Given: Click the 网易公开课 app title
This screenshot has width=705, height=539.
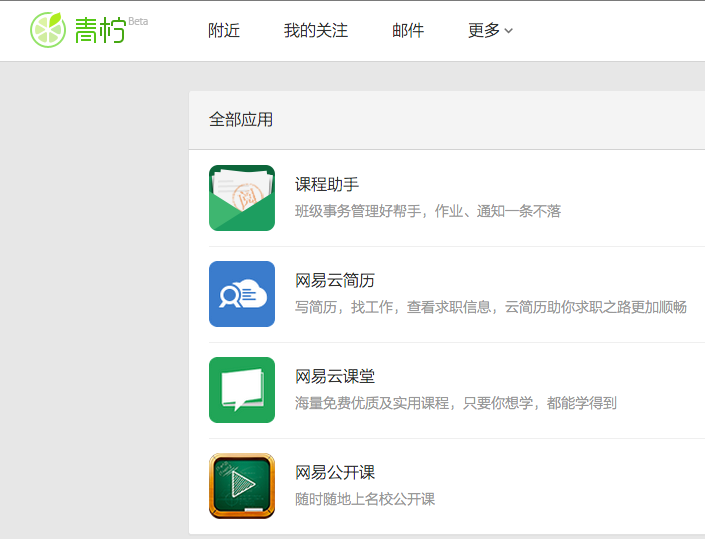Looking at the screenshot, I should point(335,473).
